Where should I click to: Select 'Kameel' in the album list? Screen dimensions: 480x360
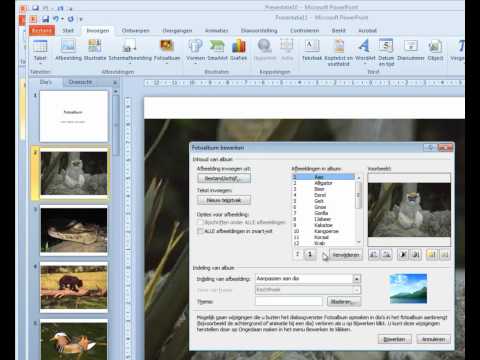[323, 237]
